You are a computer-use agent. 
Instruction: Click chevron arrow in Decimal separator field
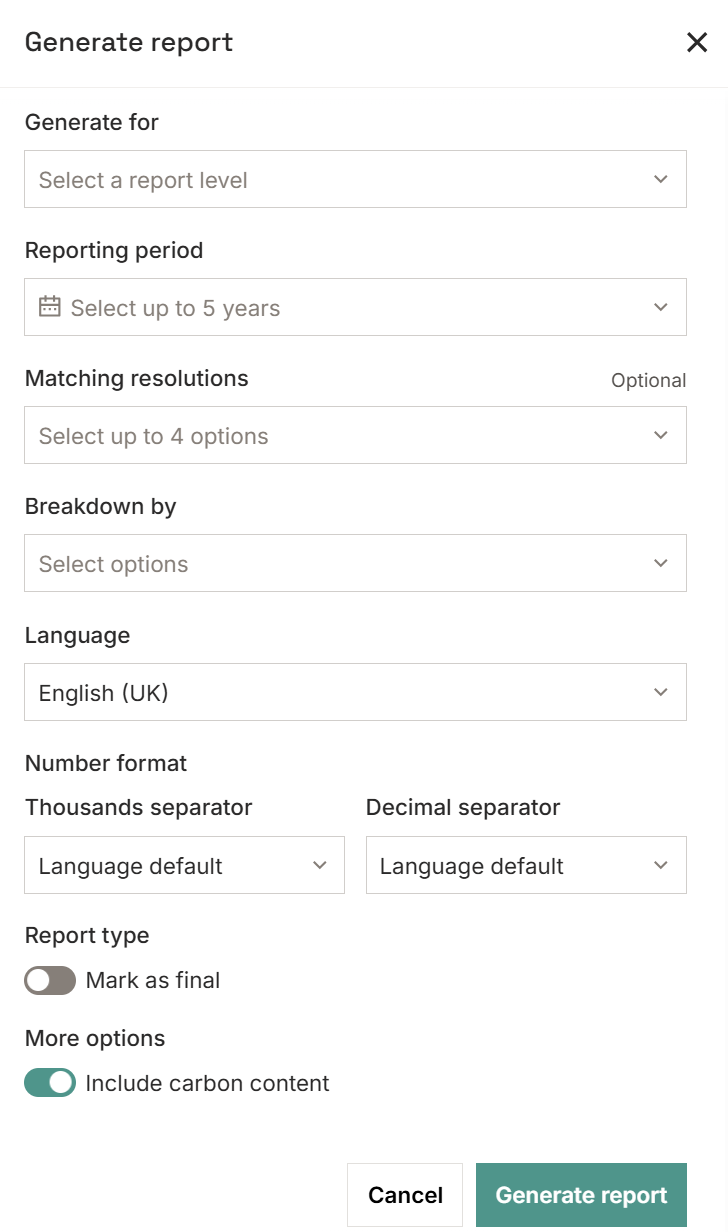point(661,865)
